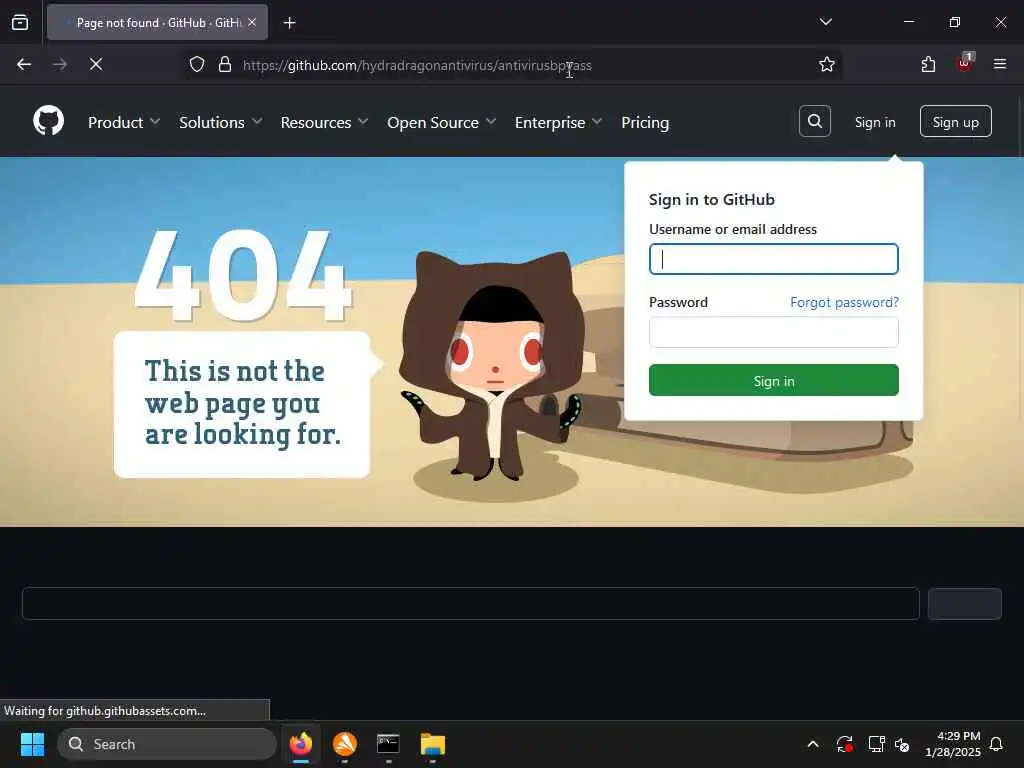Close the Page not found tab

click(x=252, y=22)
